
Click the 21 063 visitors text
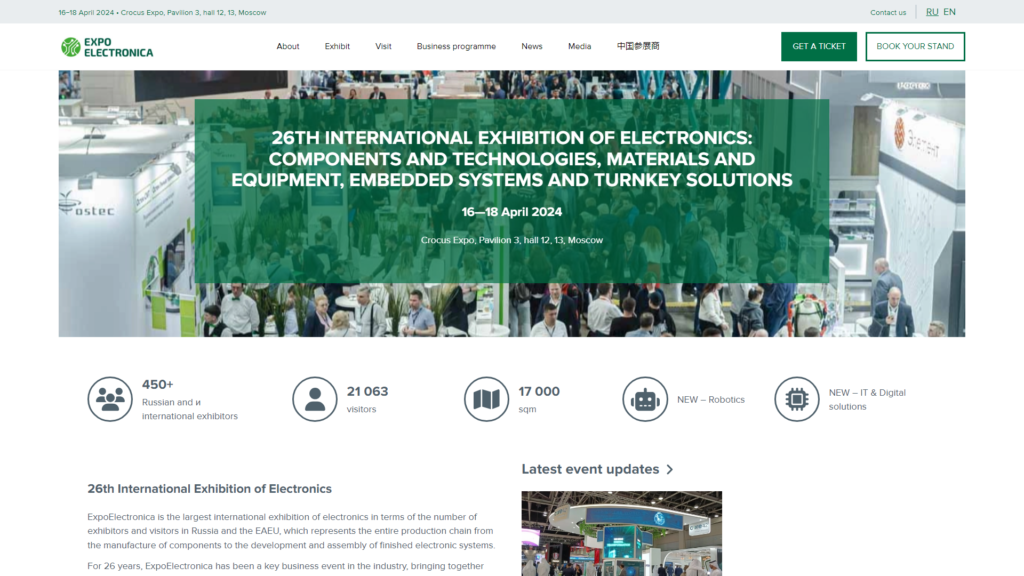(367, 399)
